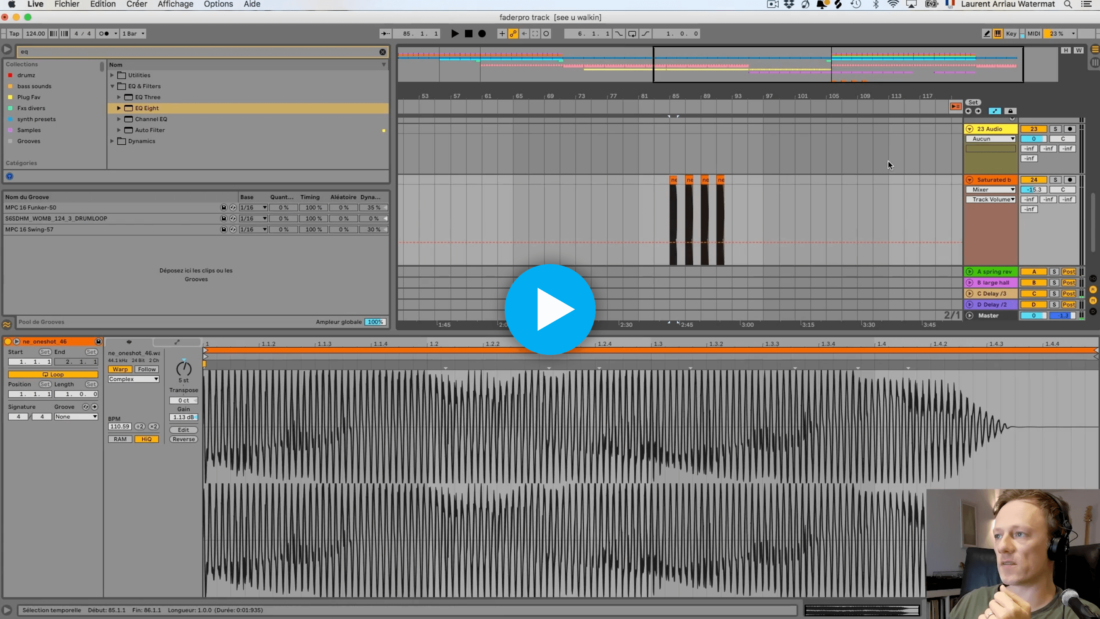1100x619 pixels.
Task: Enable RAM mode for the clip
Action: (x=120, y=439)
